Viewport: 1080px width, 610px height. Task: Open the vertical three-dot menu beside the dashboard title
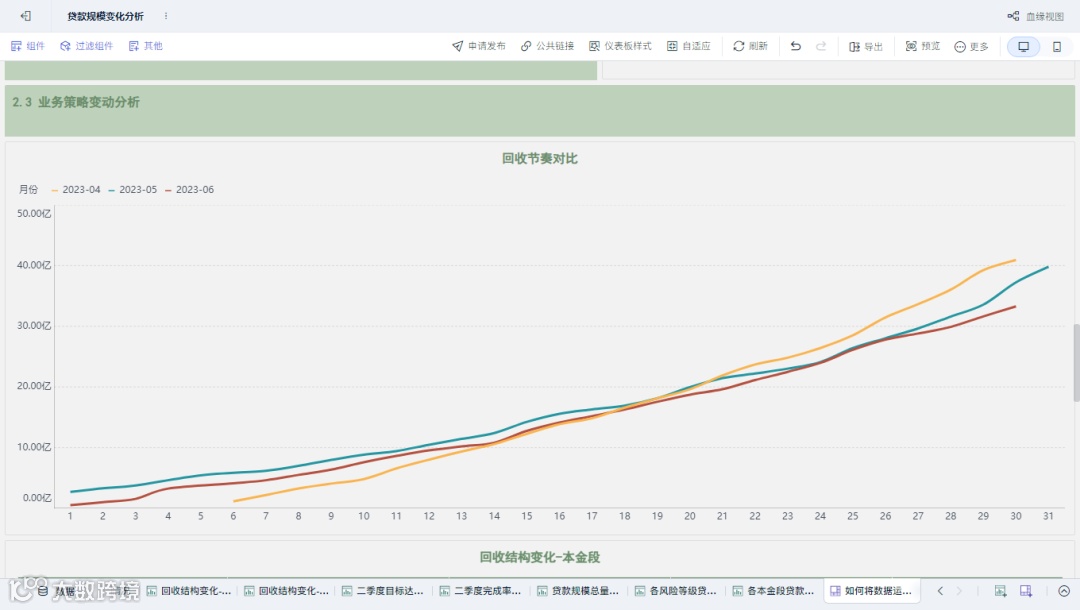point(166,16)
